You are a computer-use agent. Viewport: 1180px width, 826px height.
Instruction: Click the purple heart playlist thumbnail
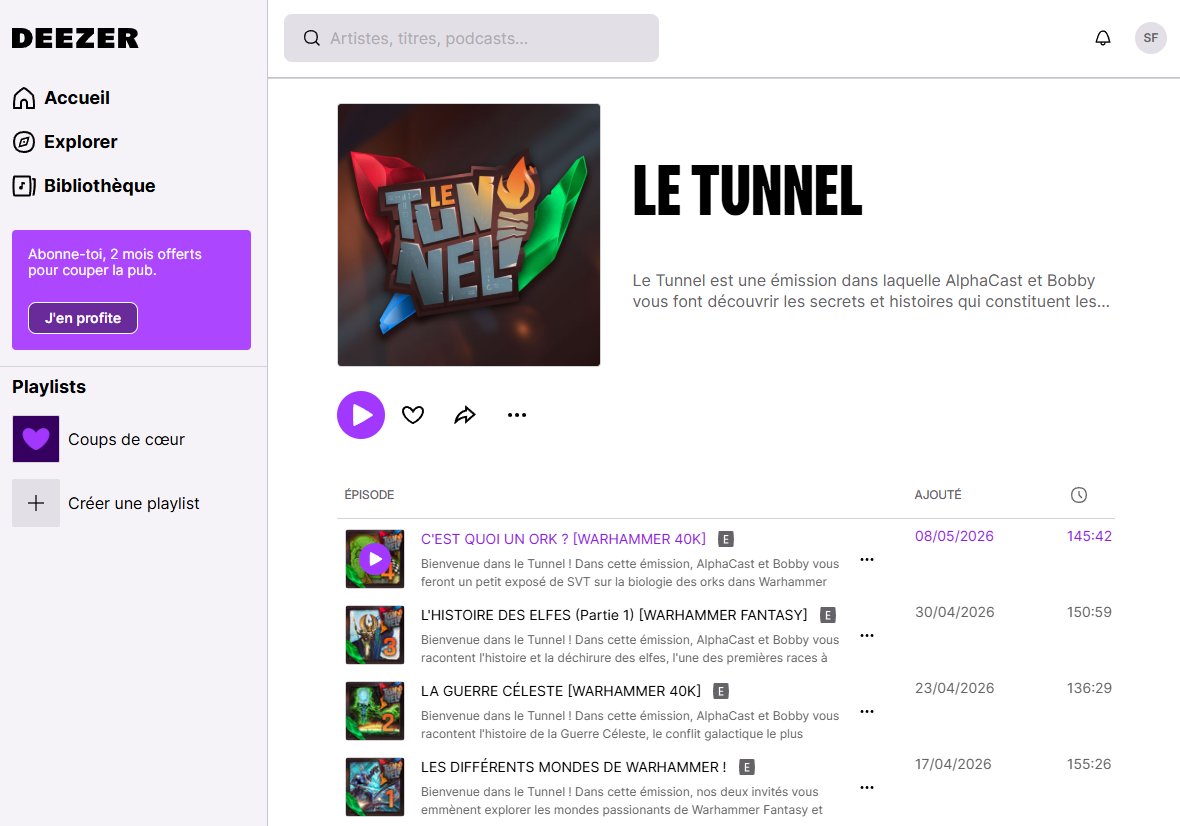[36, 439]
